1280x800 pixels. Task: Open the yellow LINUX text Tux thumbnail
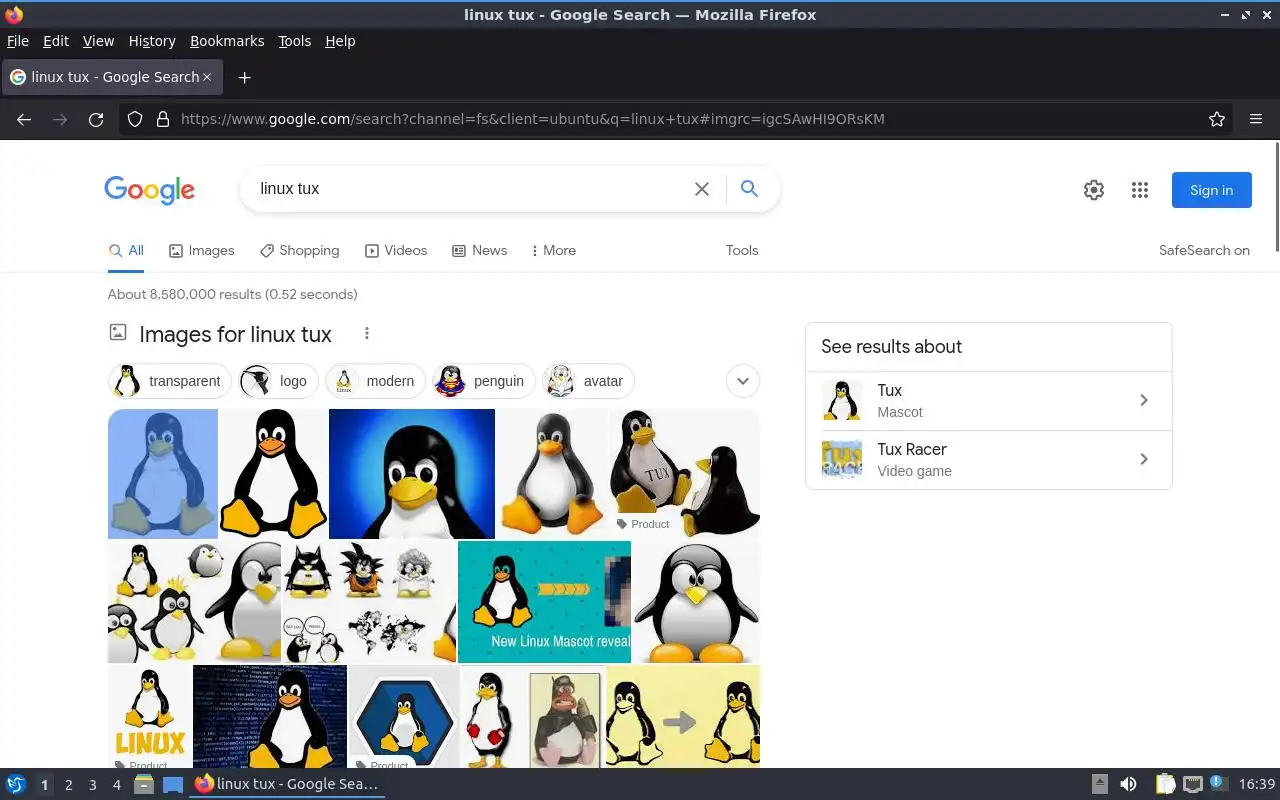tap(149, 716)
